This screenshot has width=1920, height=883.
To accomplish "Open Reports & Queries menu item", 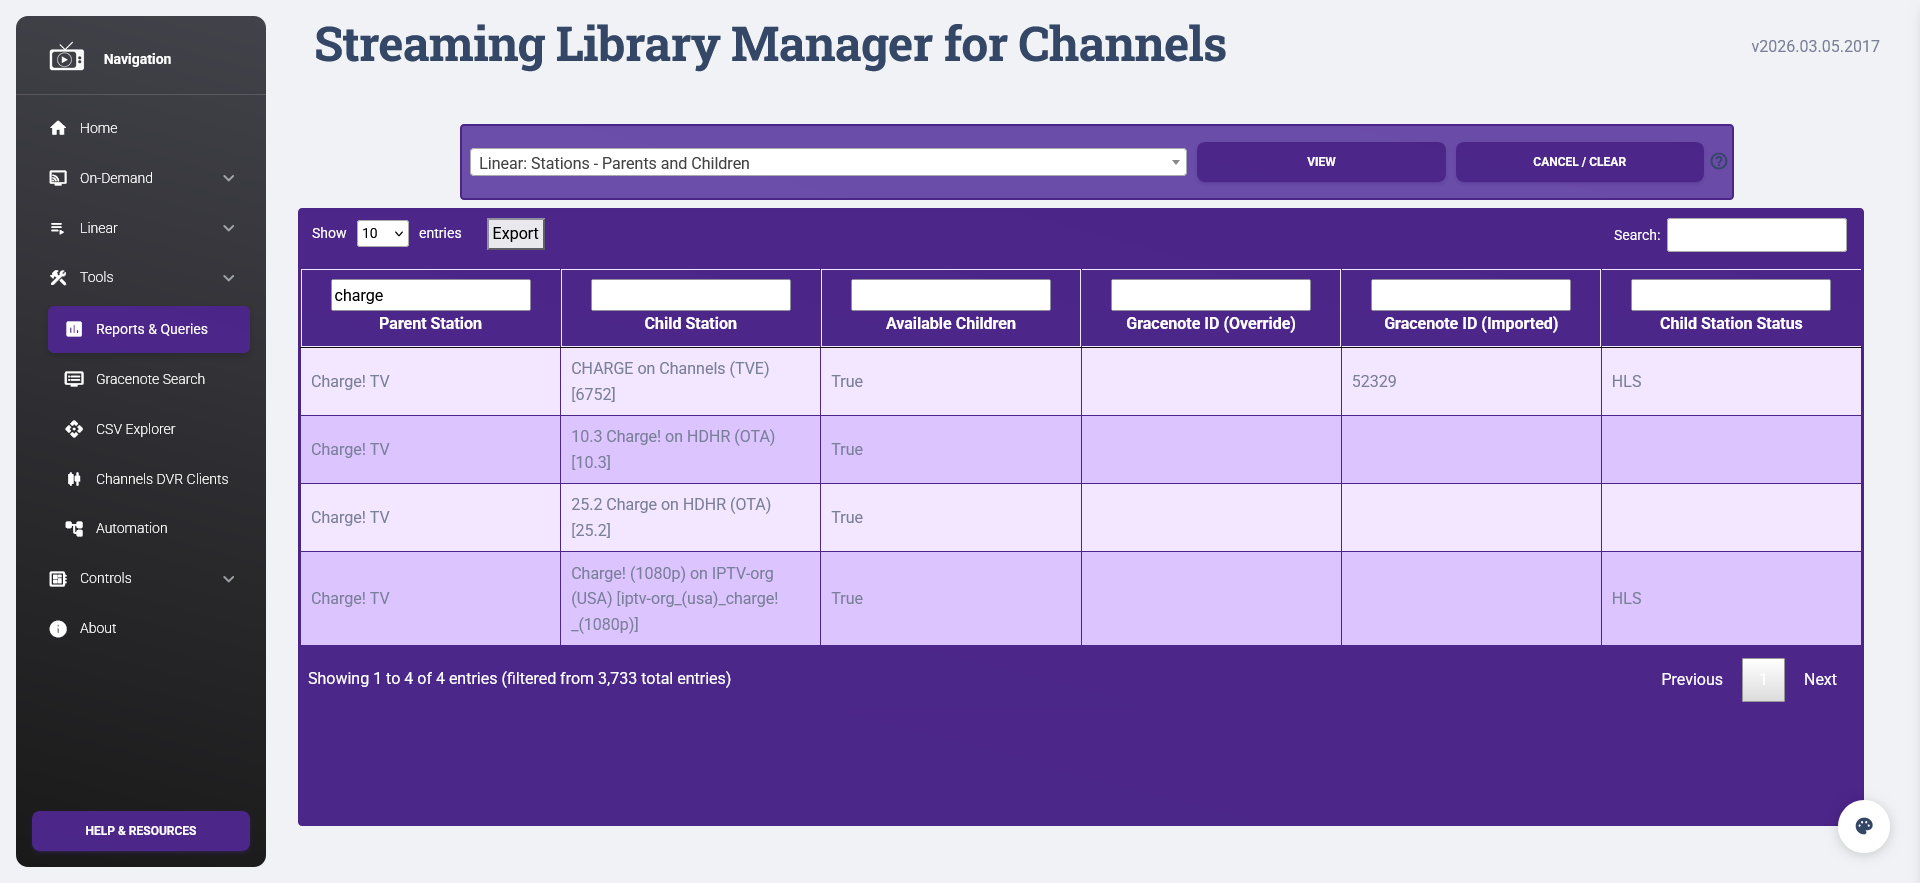I will [x=149, y=329].
